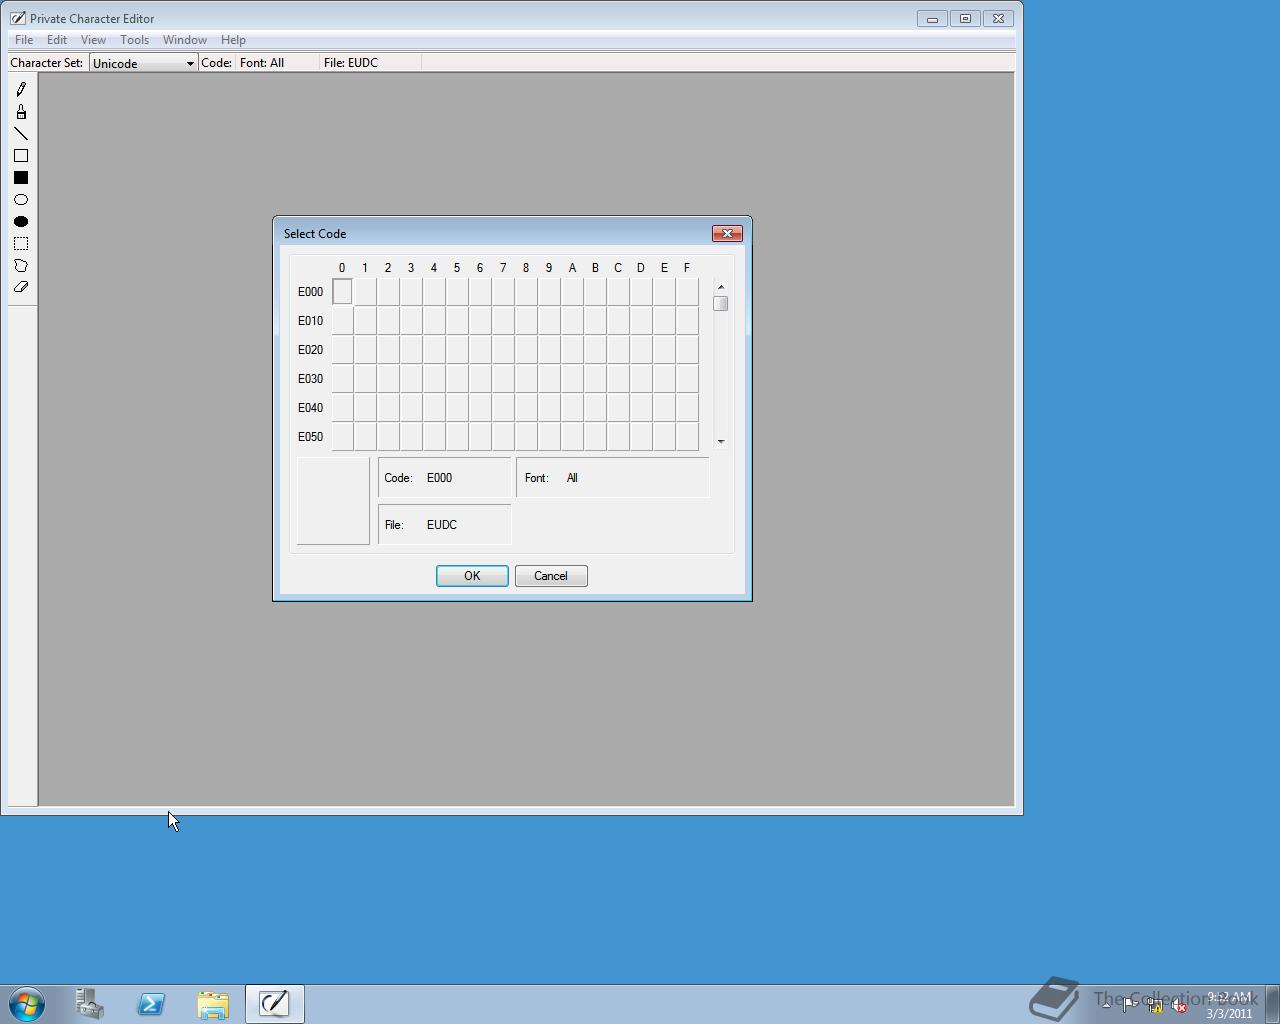The image size is (1280, 1024).
Task: Select the Hollow Ellipse tool
Action: [21, 200]
